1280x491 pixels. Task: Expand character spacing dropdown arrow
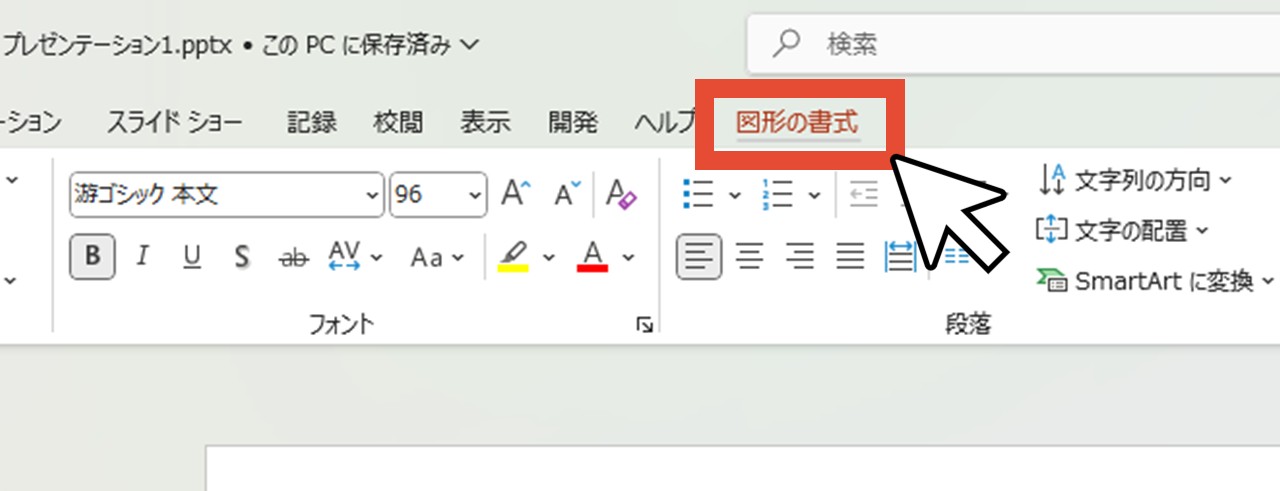377,258
